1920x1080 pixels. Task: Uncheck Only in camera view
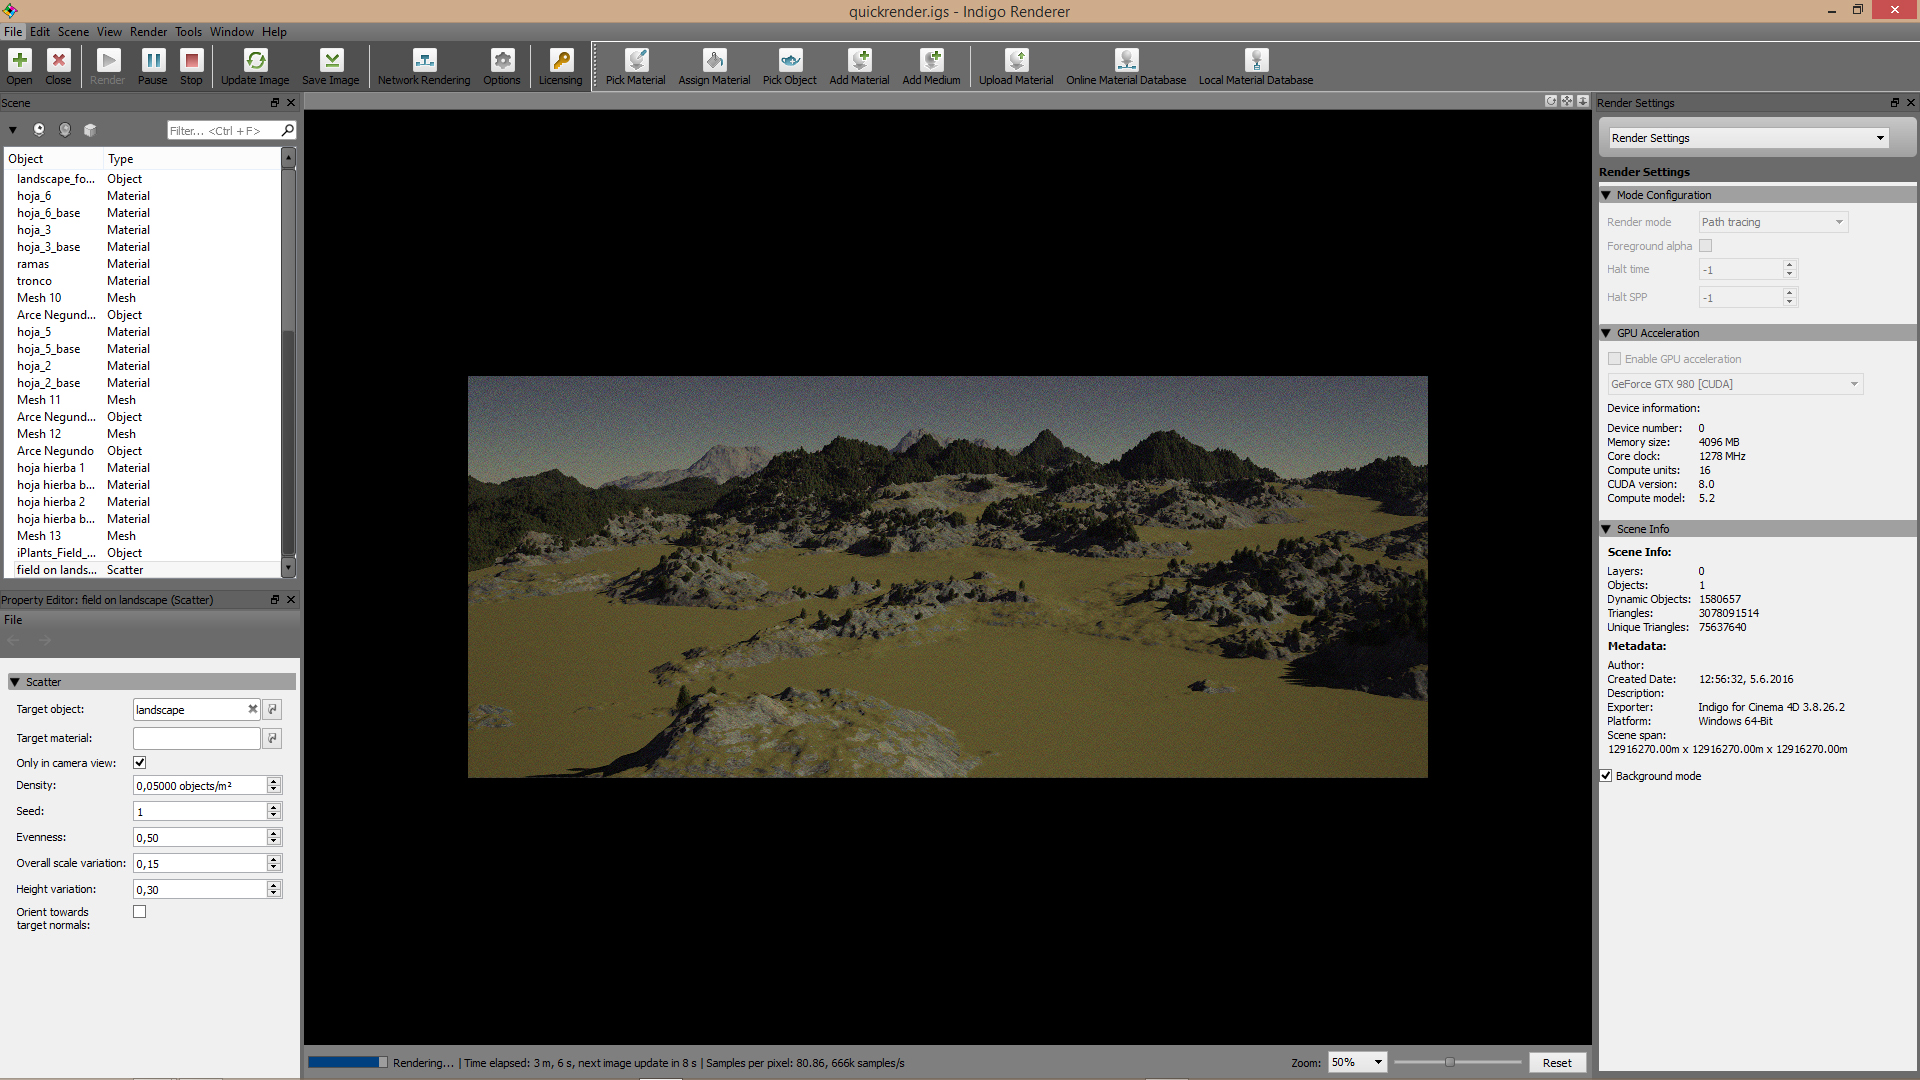(x=140, y=763)
